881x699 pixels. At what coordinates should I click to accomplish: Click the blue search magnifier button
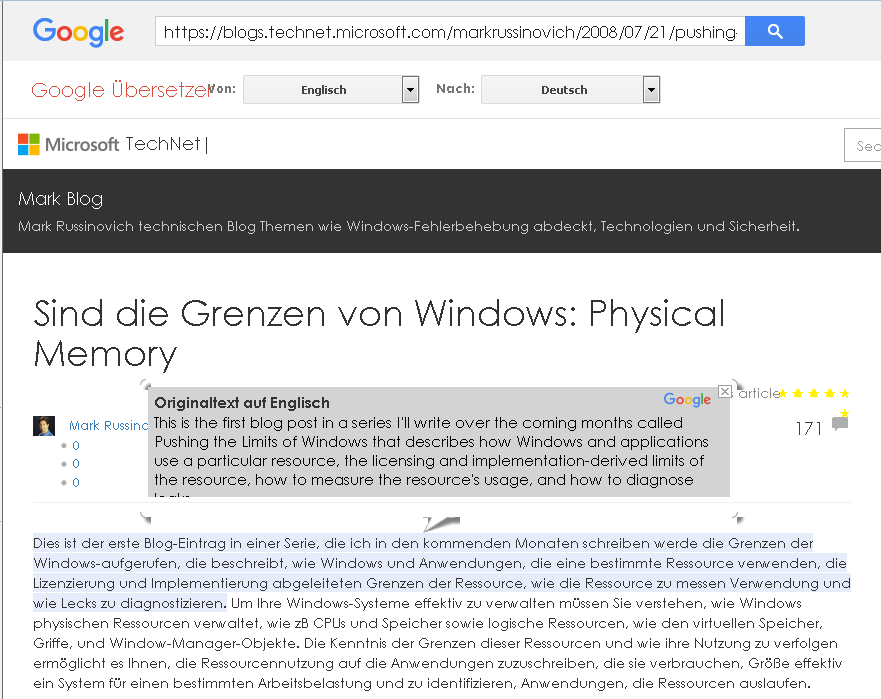775,31
